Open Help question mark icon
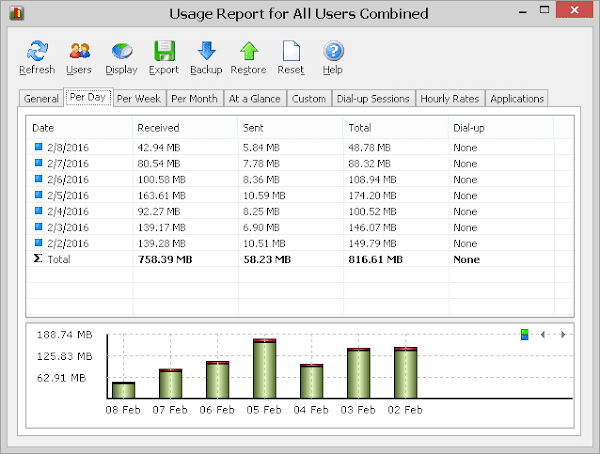Image resolution: width=600 pixels, height=454 pixels. [x=333, y=51]
